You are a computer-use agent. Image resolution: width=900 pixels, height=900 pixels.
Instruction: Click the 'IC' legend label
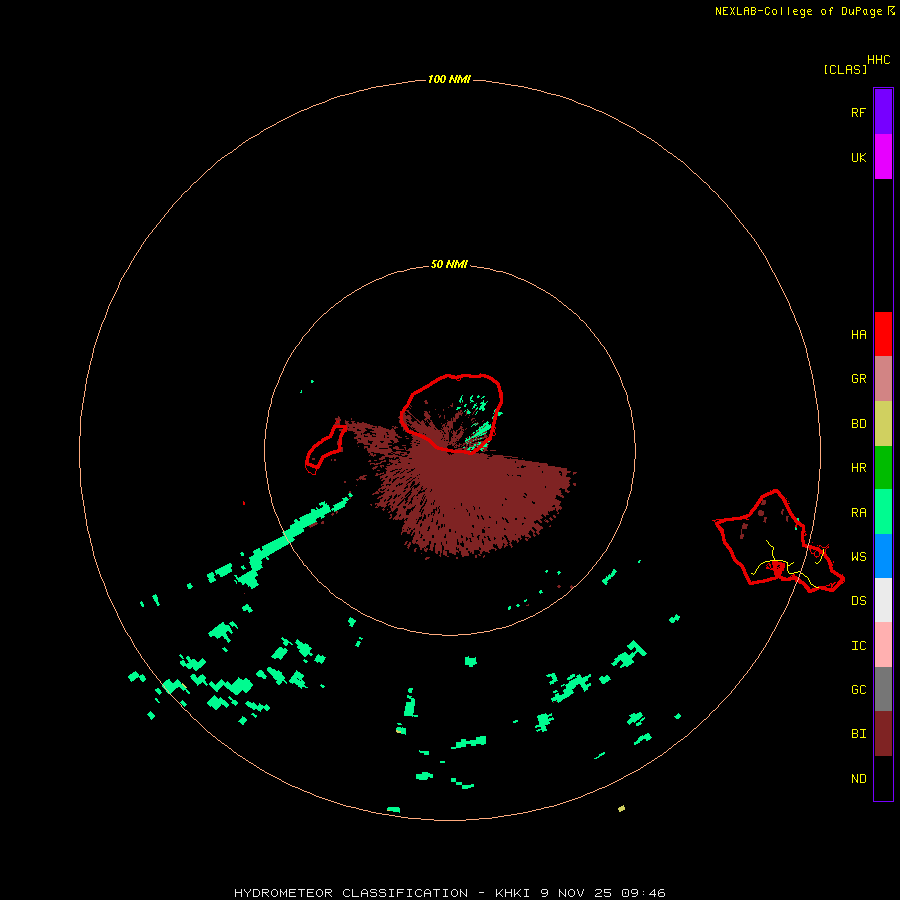[859, 646]
